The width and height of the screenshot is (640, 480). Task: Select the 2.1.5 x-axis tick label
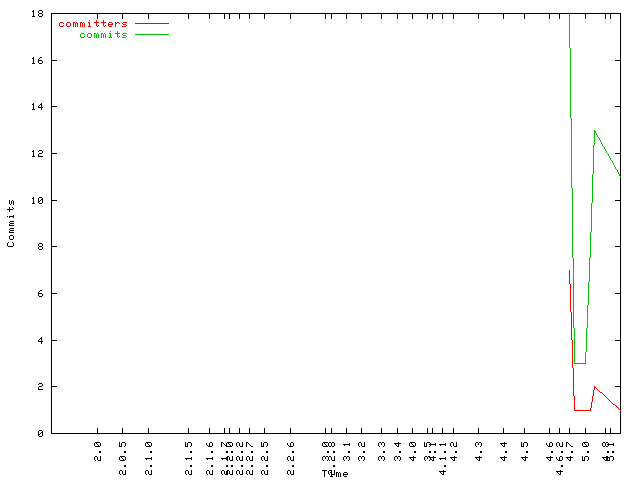coord(188,454)
